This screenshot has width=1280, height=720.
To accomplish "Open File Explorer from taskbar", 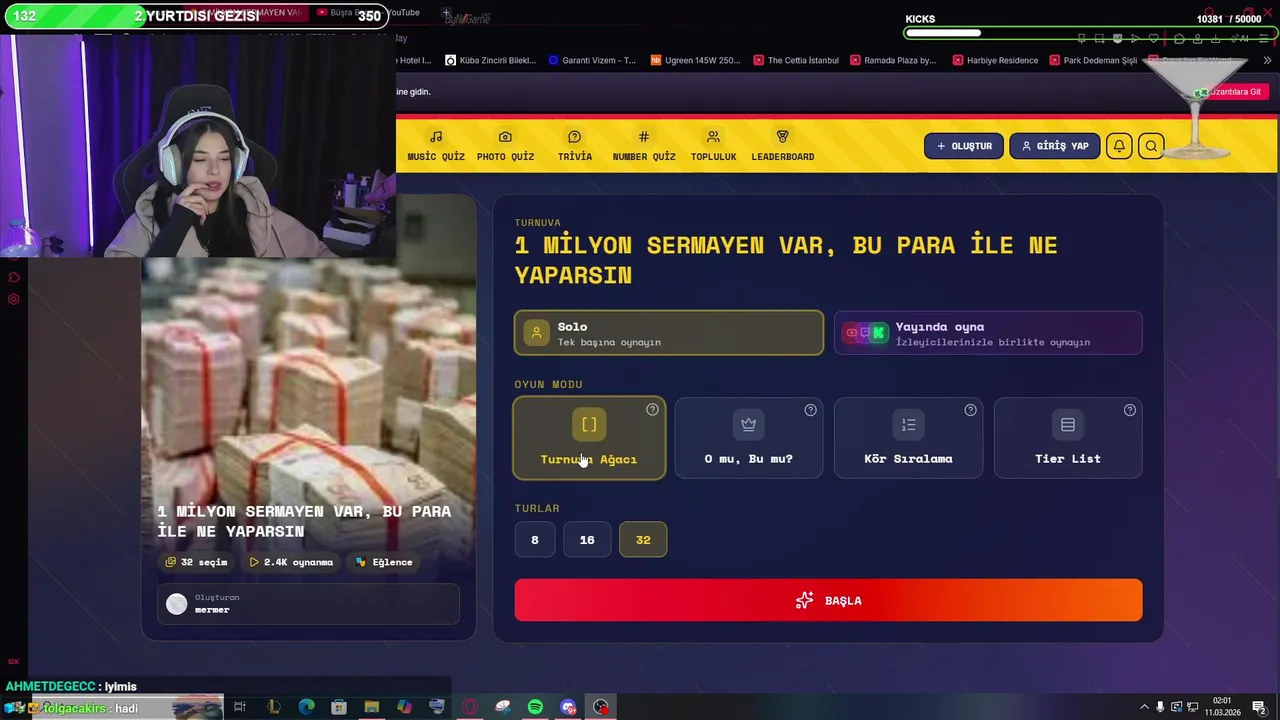I will coord(371,707).
